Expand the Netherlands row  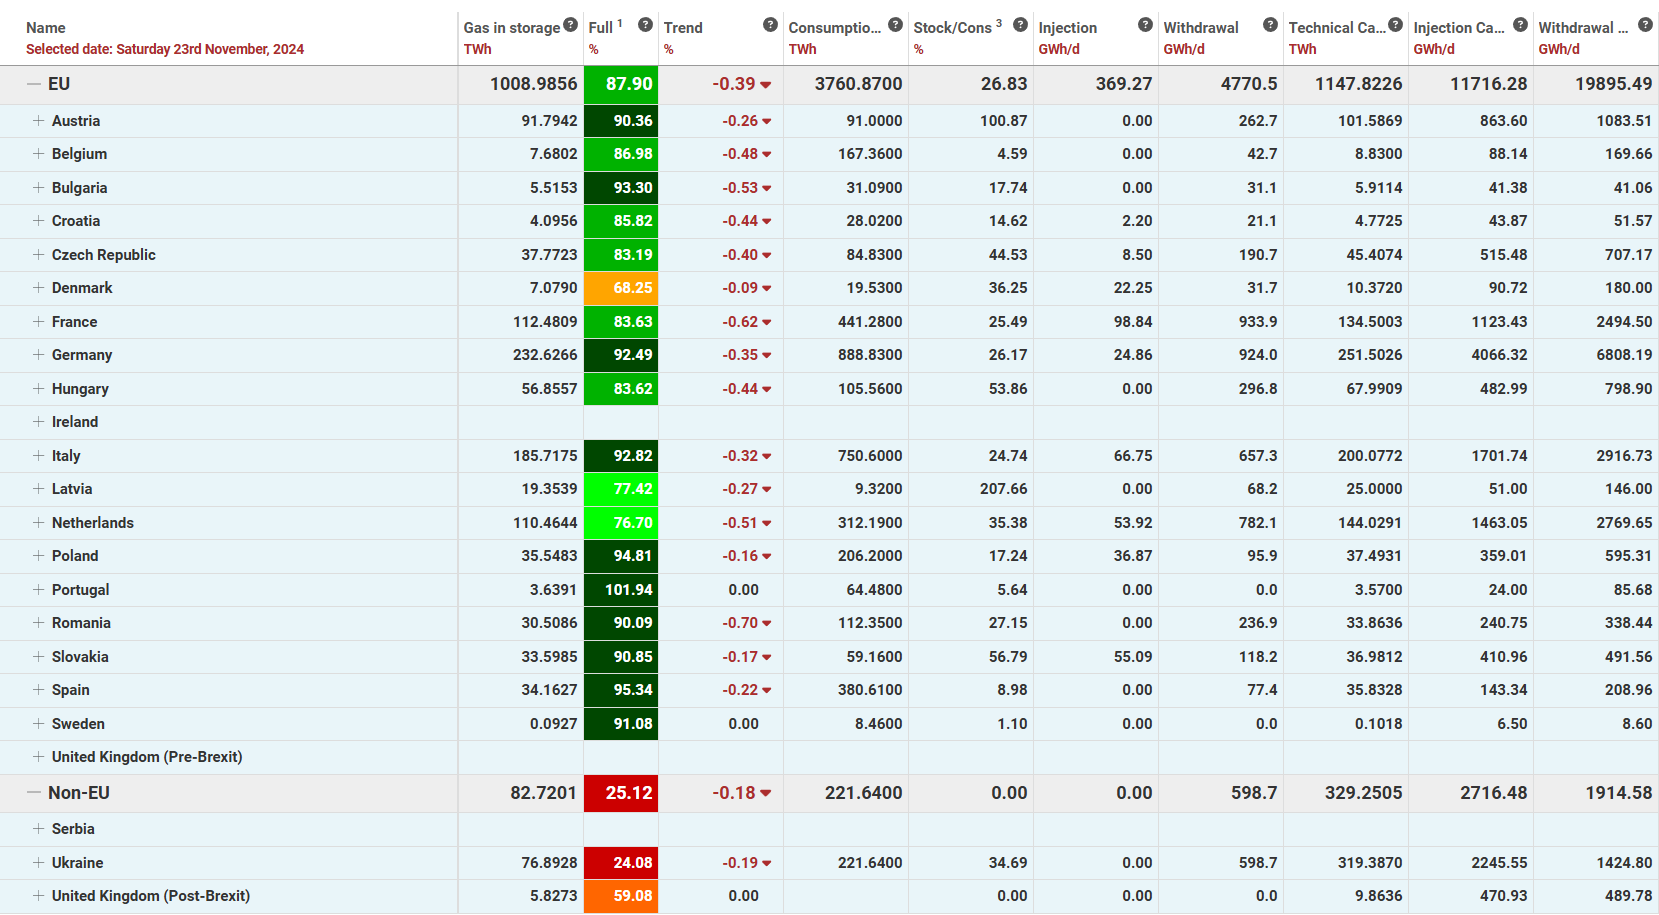pyautogui.click(x=38, y=523)
